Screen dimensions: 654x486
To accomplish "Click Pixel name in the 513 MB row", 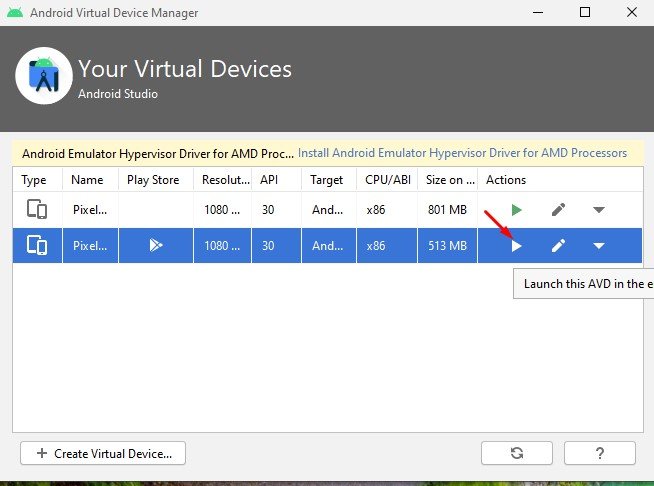I will tap(90, 246).
